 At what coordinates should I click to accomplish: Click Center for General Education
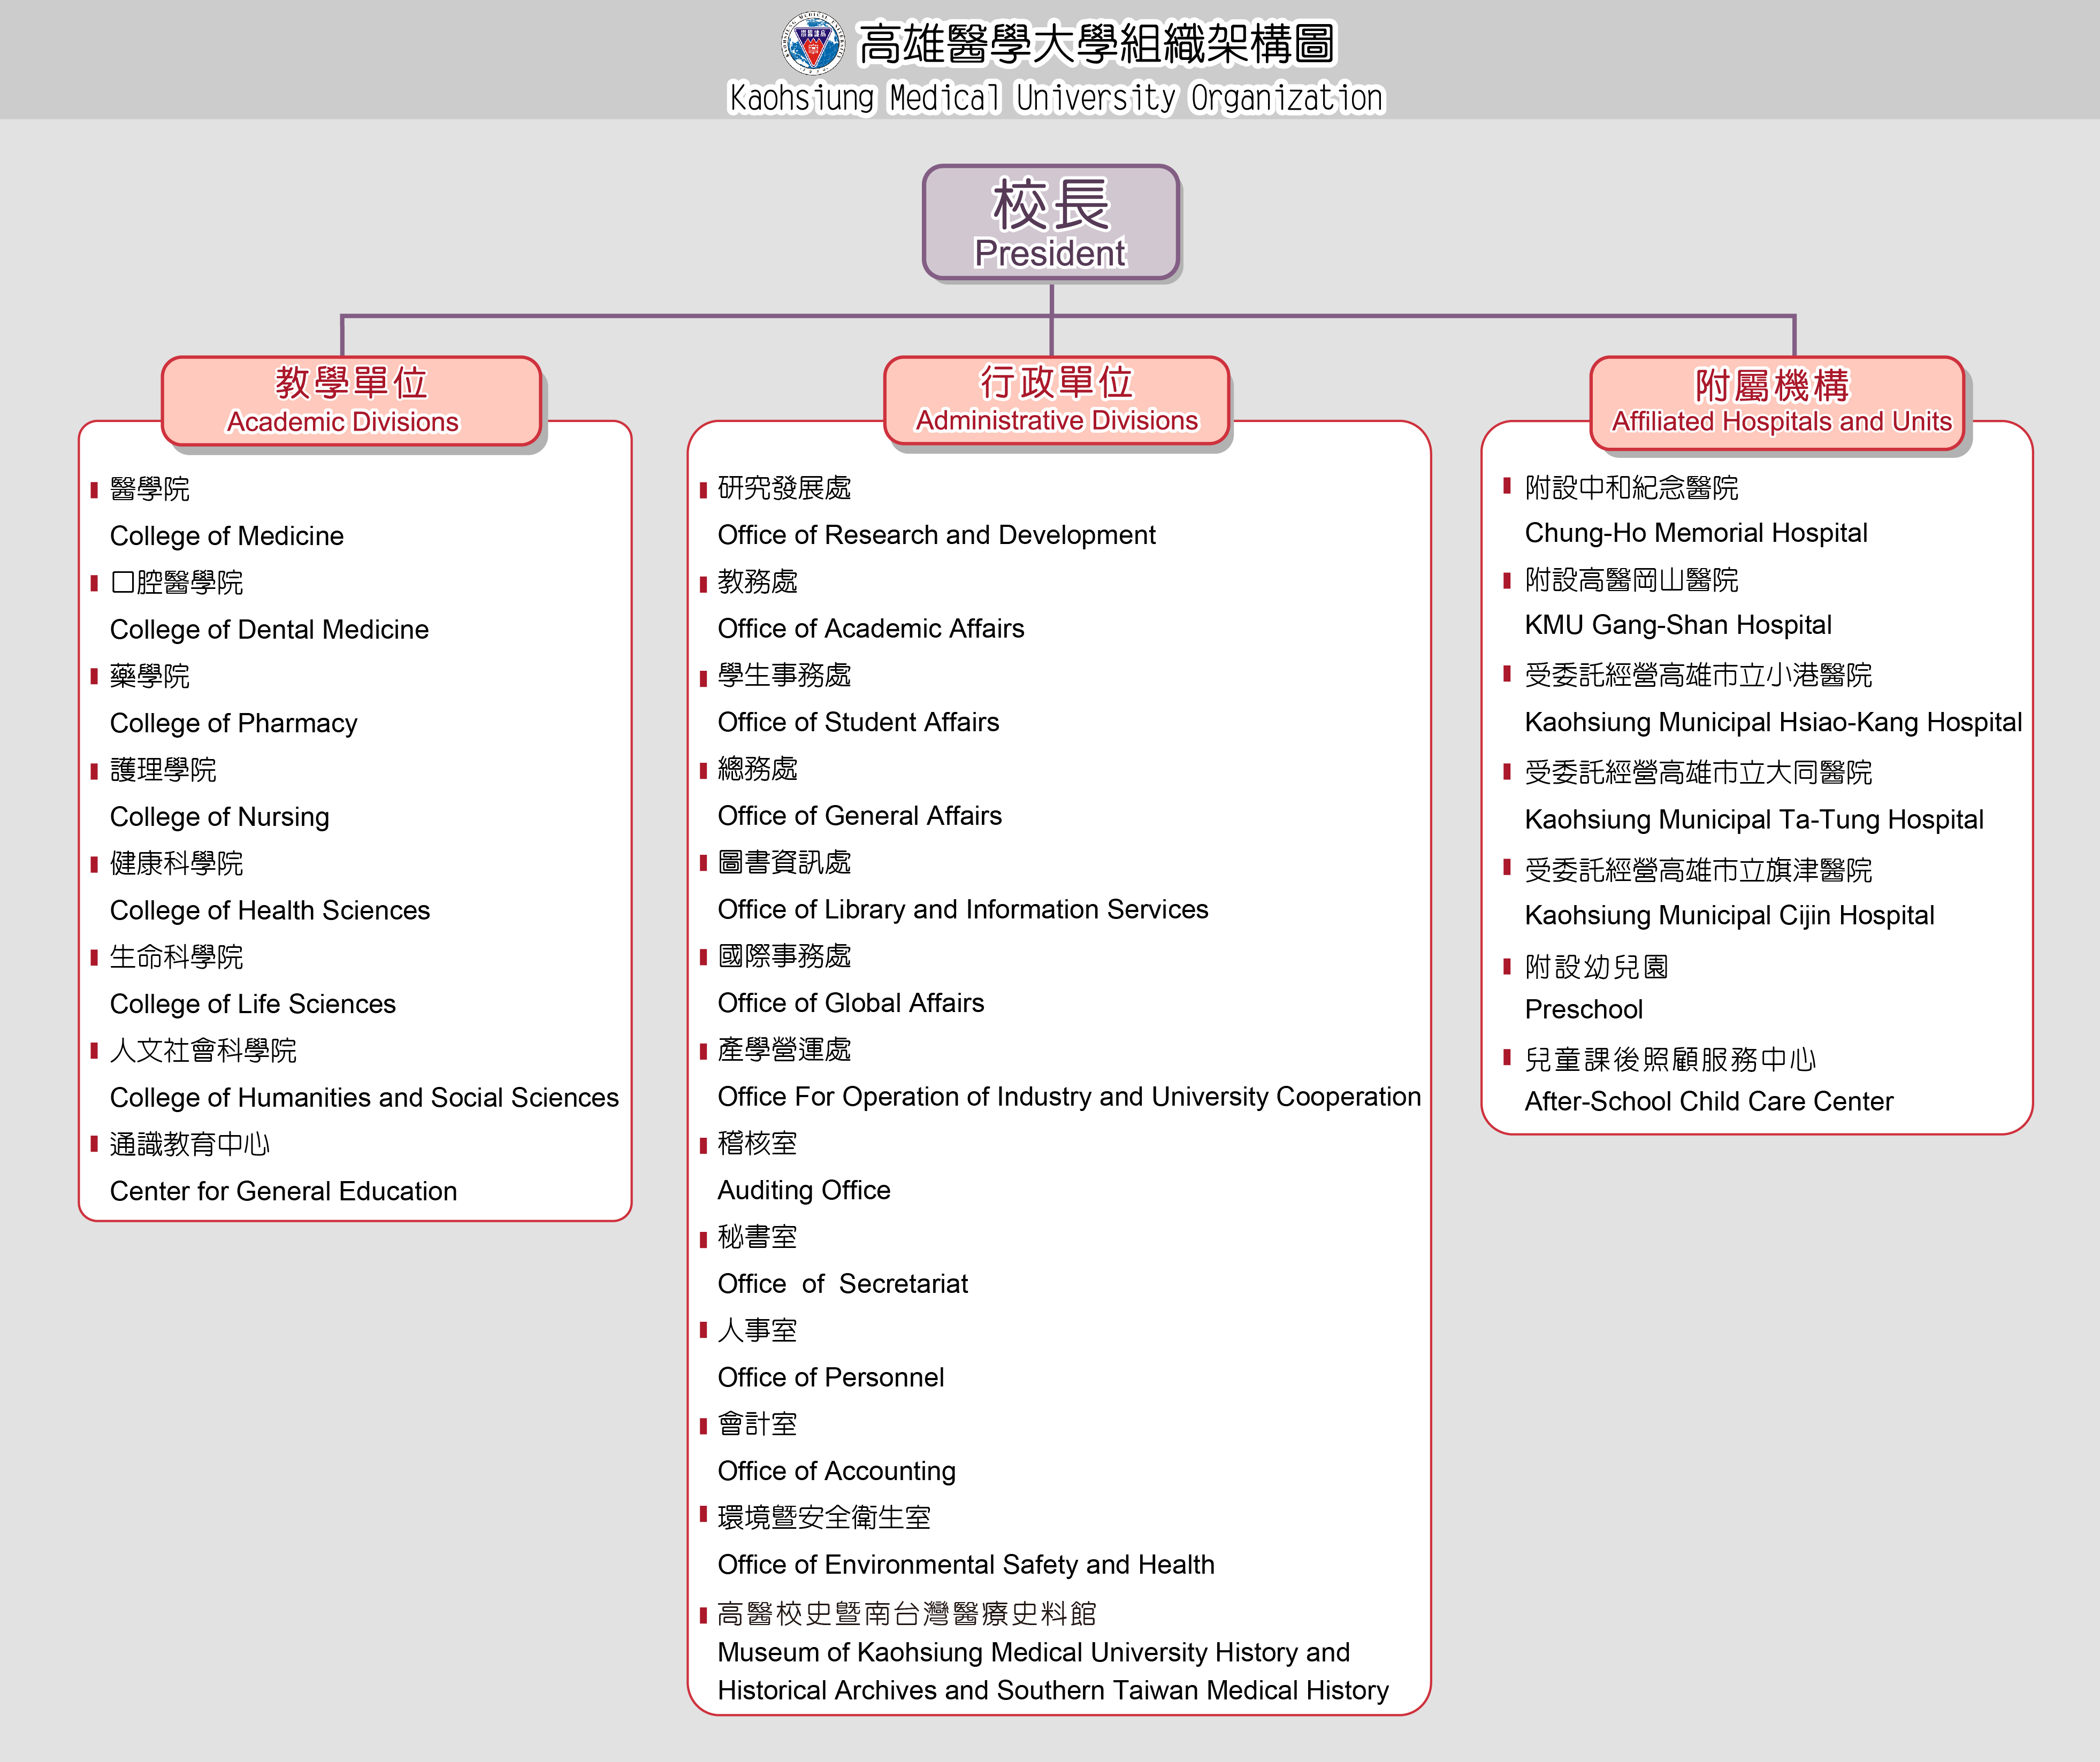point(283,1191)
